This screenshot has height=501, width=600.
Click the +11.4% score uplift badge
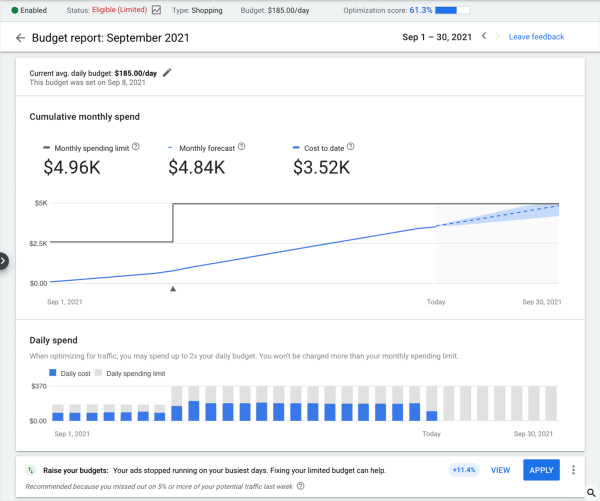(463, 470)
